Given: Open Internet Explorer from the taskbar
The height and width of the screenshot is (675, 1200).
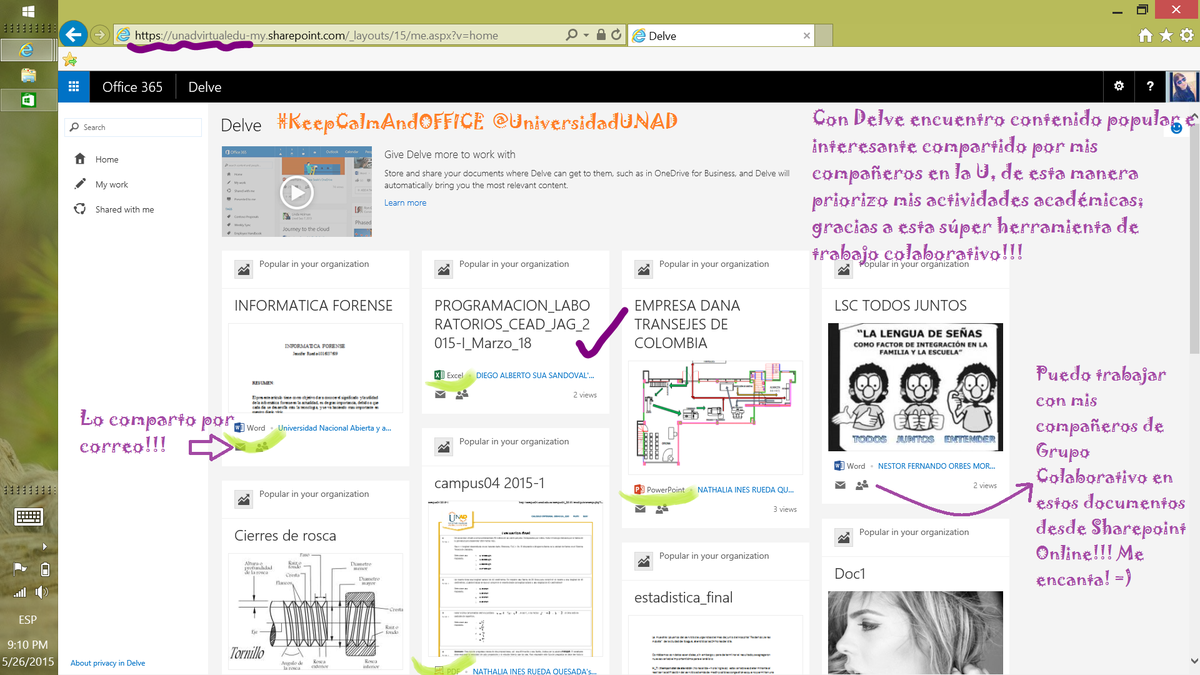Looking at the screenshot, I should 28,49.
